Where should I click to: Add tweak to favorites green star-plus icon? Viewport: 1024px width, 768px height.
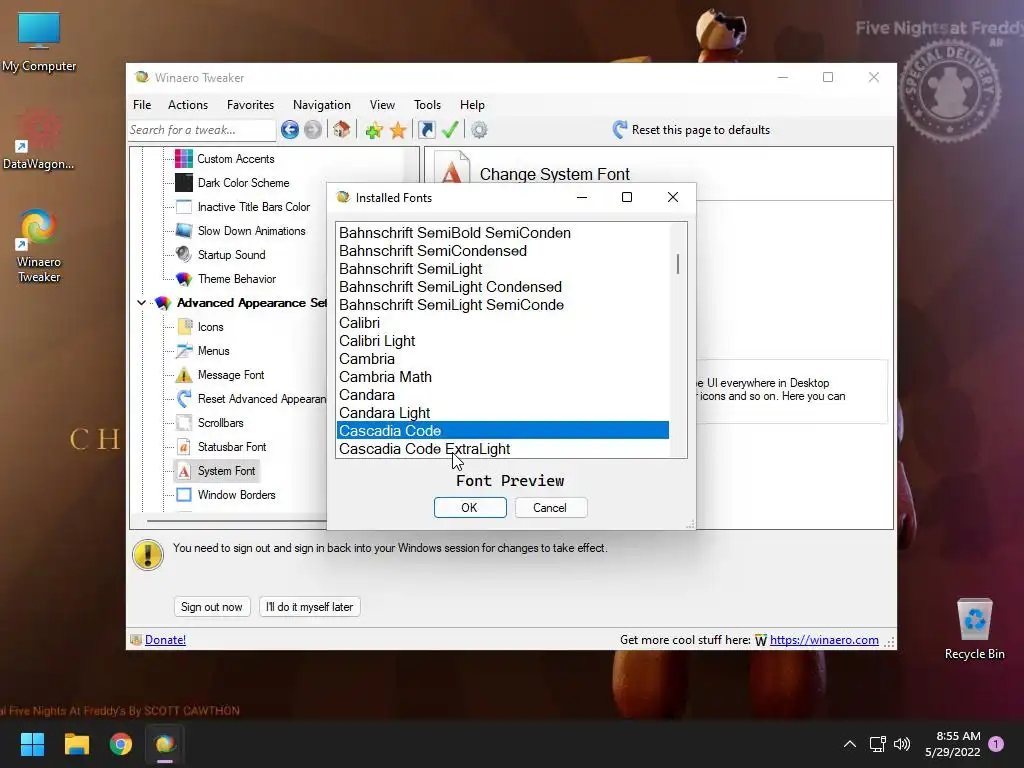(x=374, y=130)
